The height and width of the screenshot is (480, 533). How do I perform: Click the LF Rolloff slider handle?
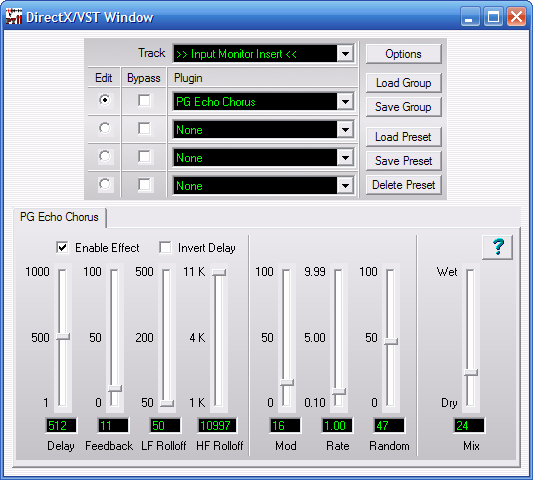(x=167, y=404)
